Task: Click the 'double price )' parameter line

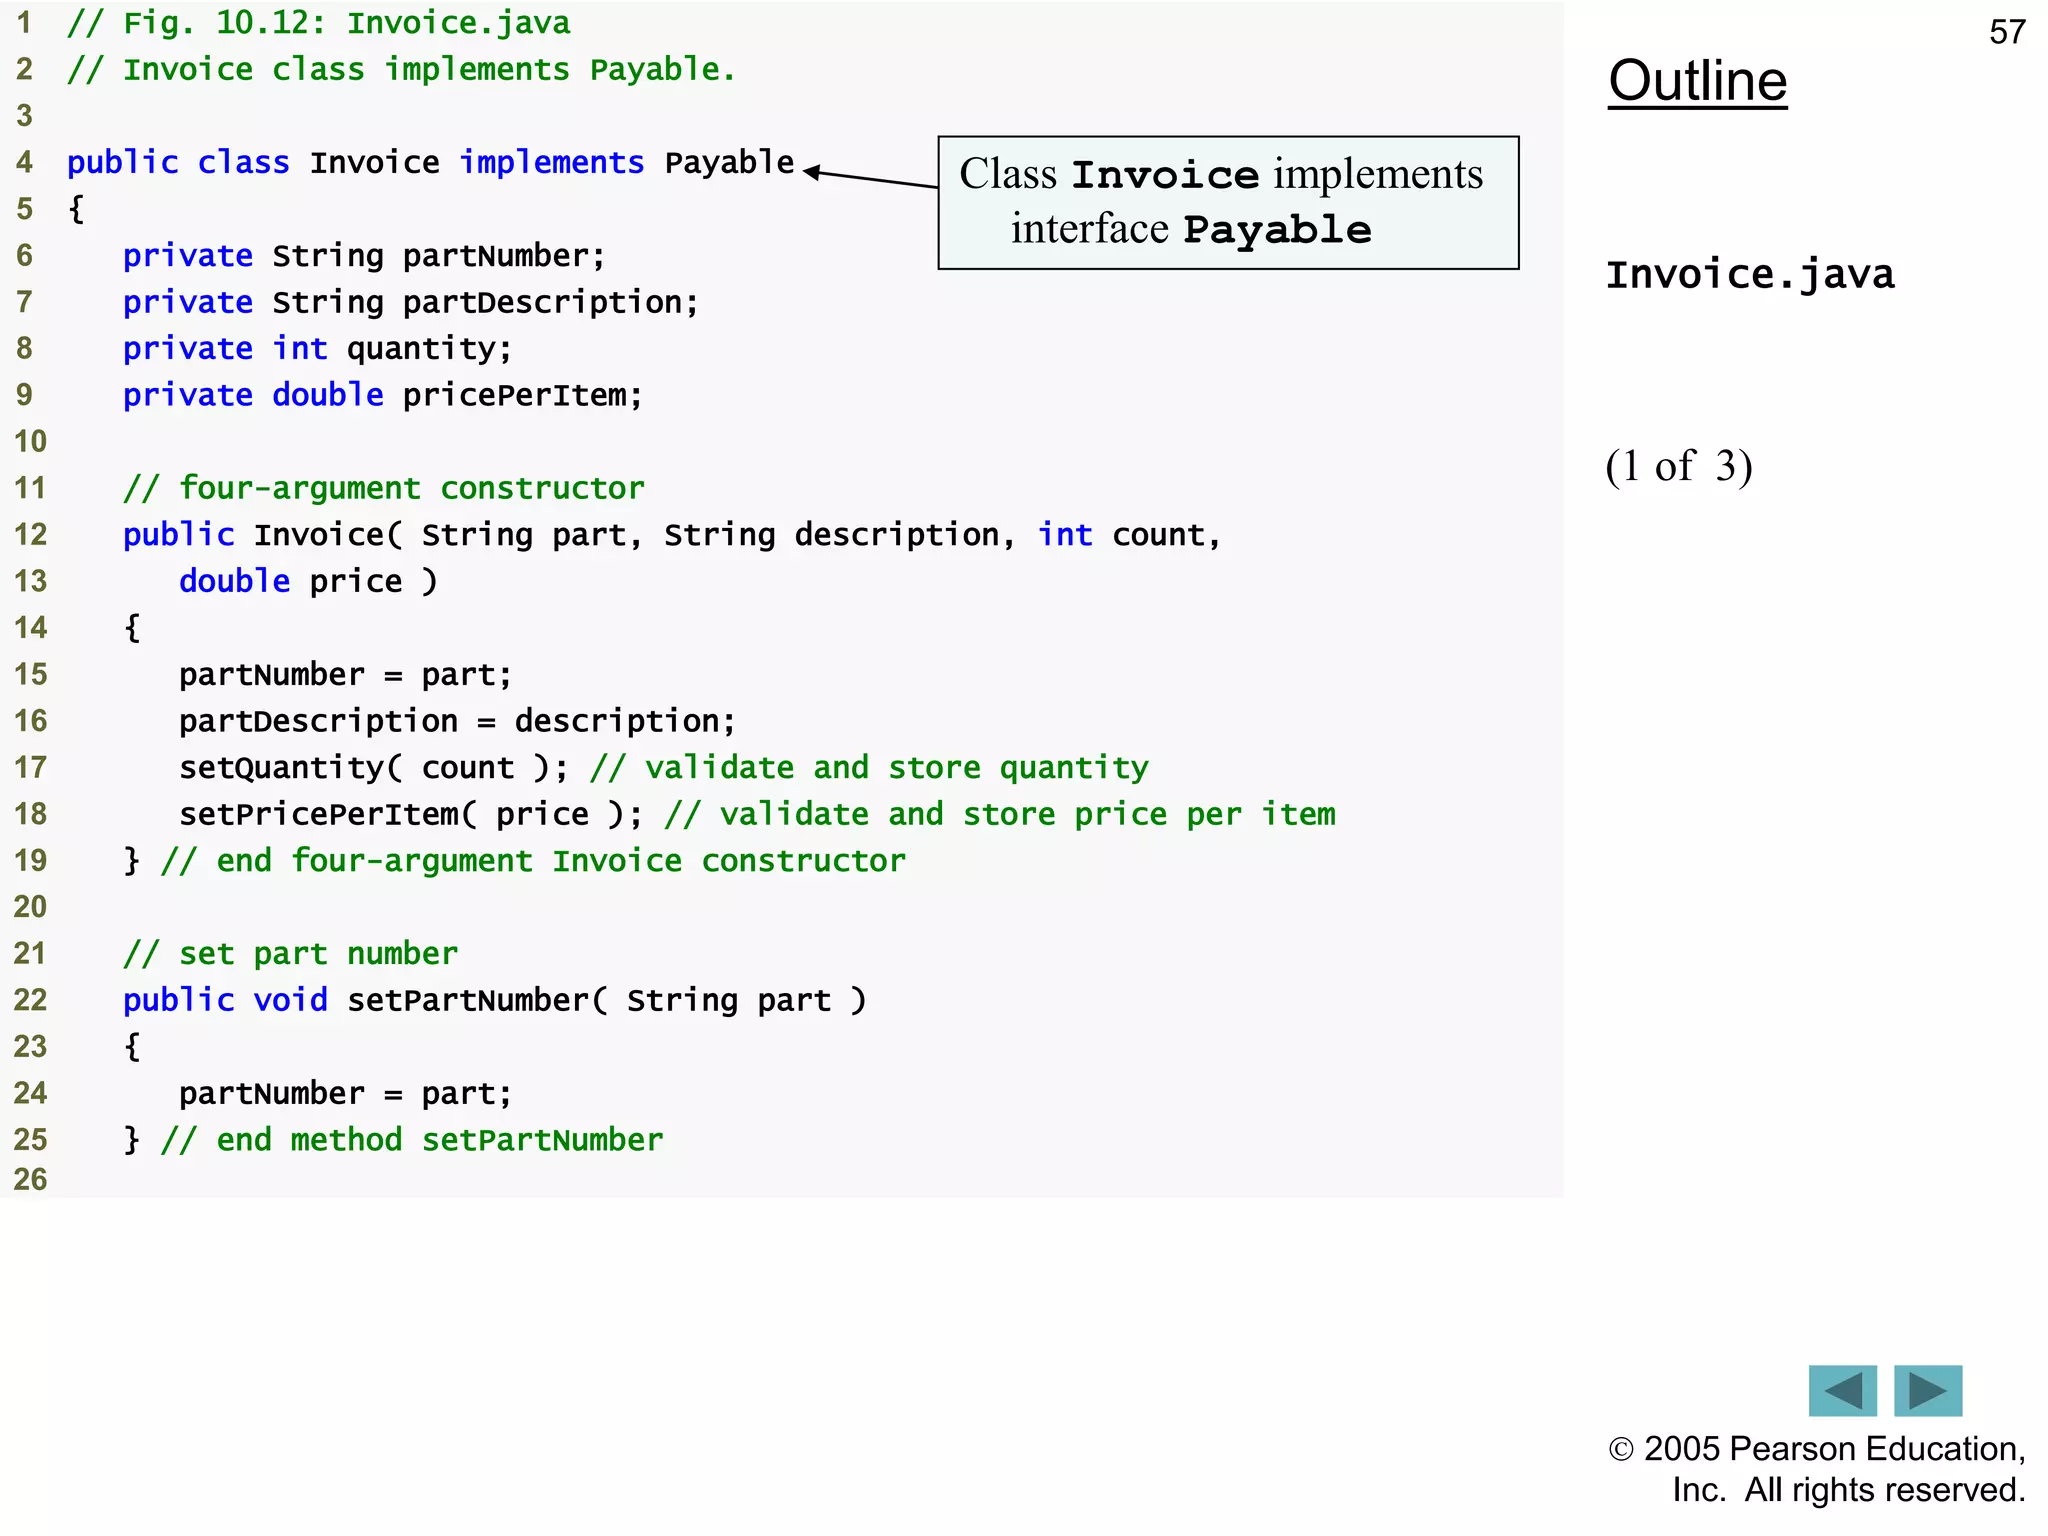Action: pos(308,581)
